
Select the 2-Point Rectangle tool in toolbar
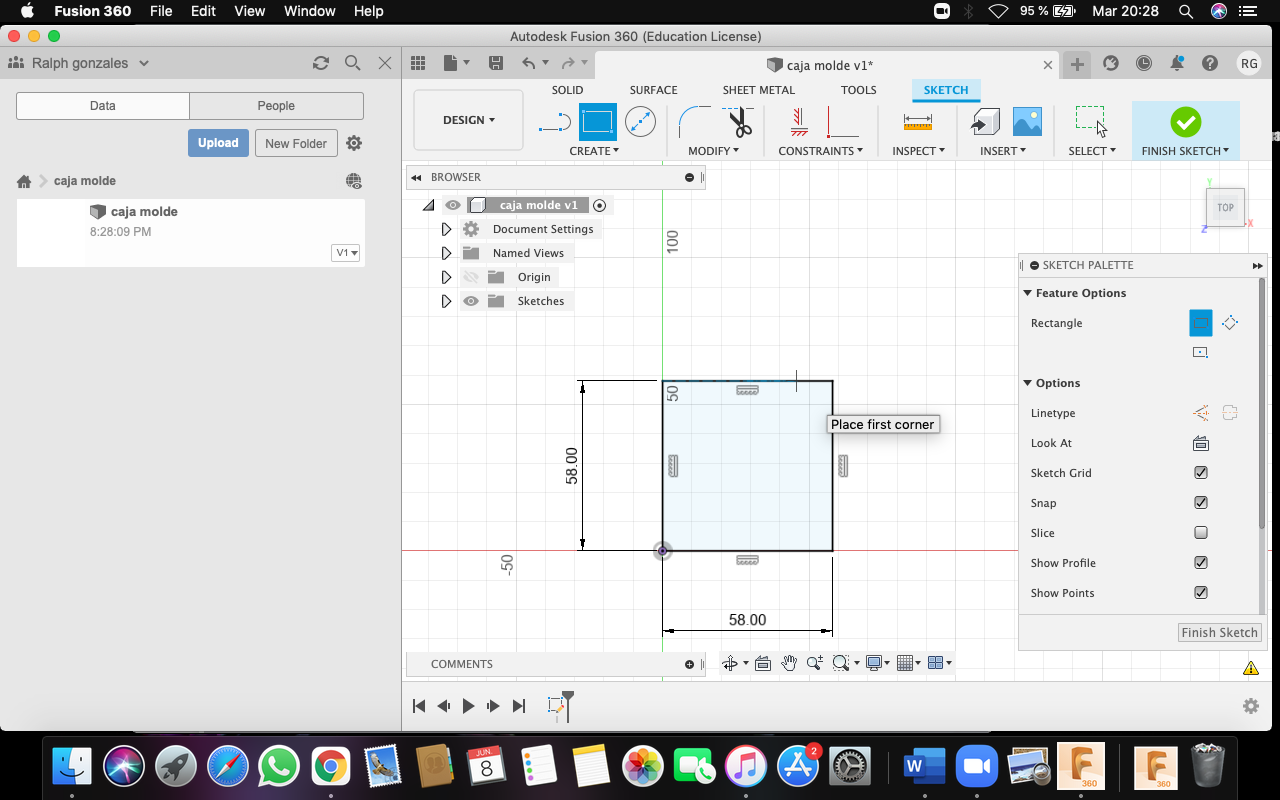tap(597, 122)
